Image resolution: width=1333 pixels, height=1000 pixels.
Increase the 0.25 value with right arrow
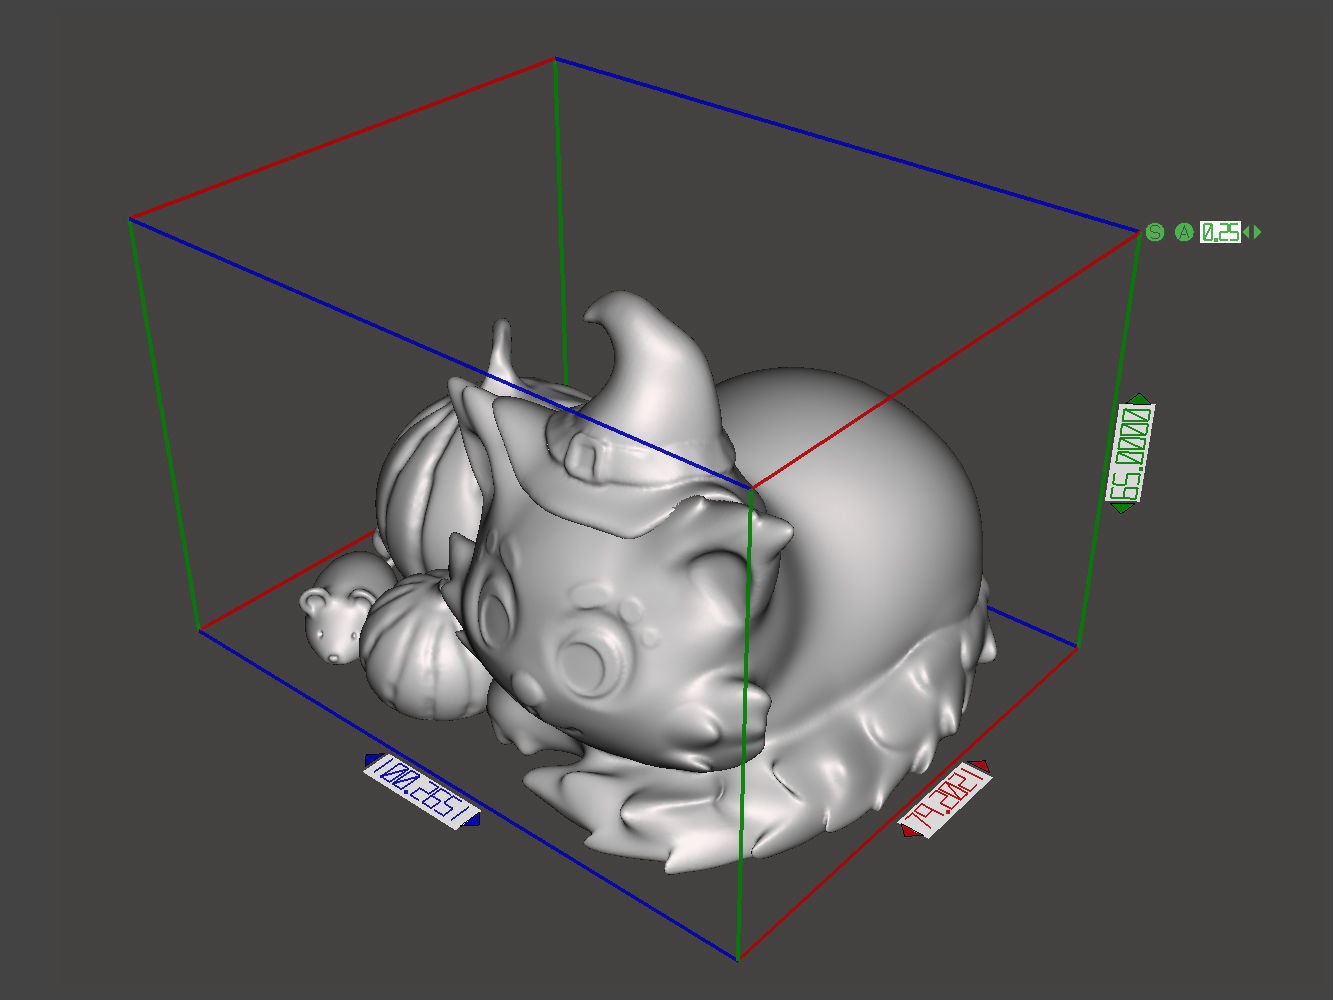1257,232
